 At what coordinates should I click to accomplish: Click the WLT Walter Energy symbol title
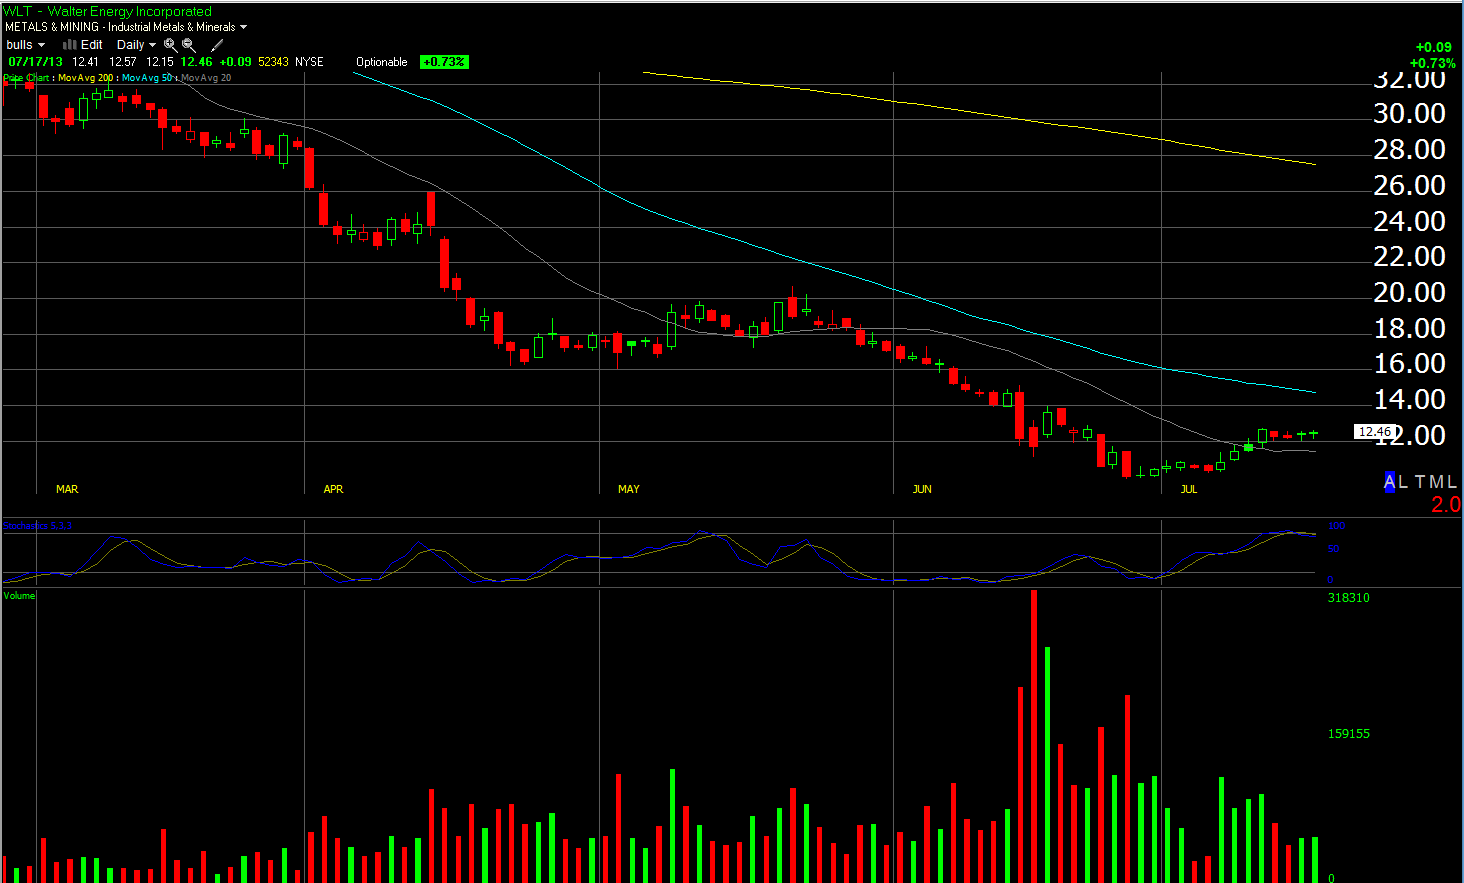point(108,12)
